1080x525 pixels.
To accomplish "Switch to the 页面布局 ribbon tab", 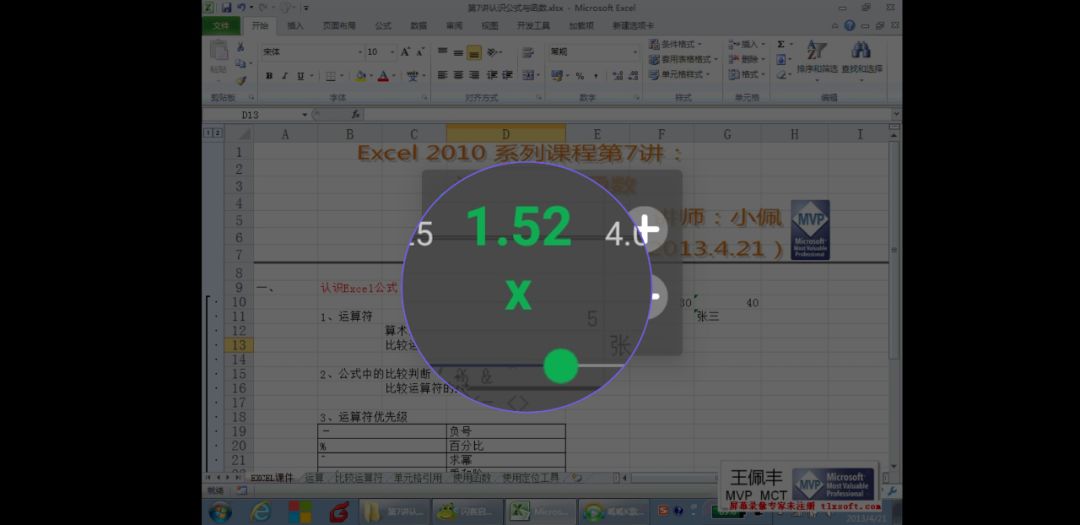I will click(x=339, y=25).
